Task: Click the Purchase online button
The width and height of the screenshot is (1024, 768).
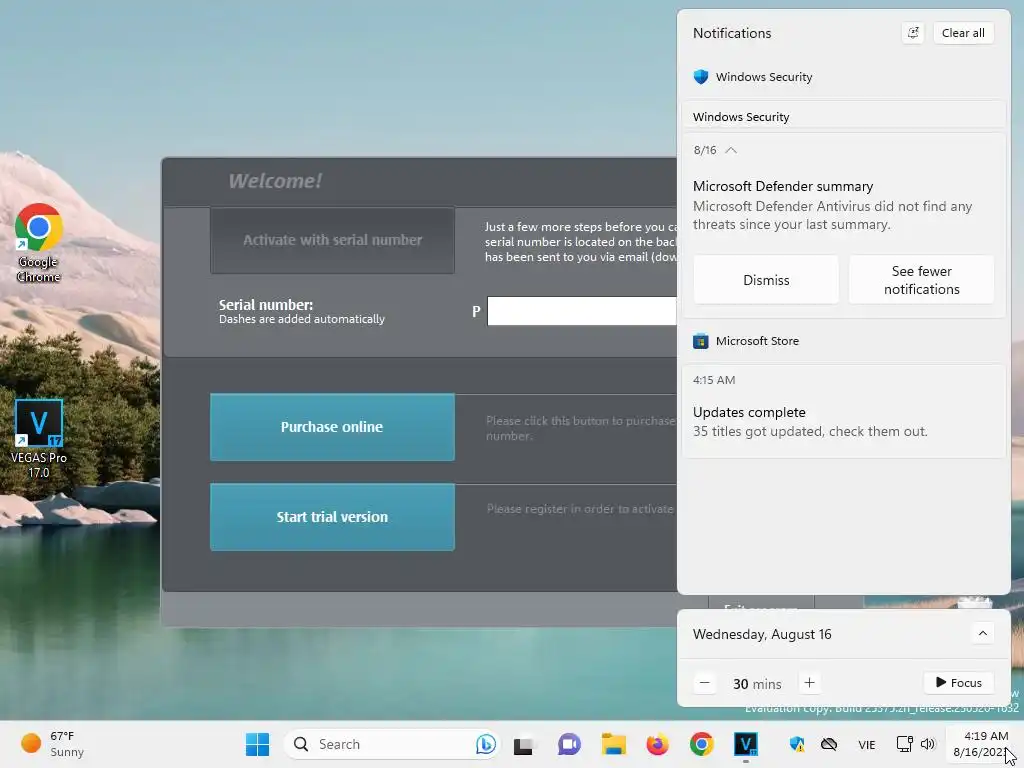Action: click(x=332, y=427)
